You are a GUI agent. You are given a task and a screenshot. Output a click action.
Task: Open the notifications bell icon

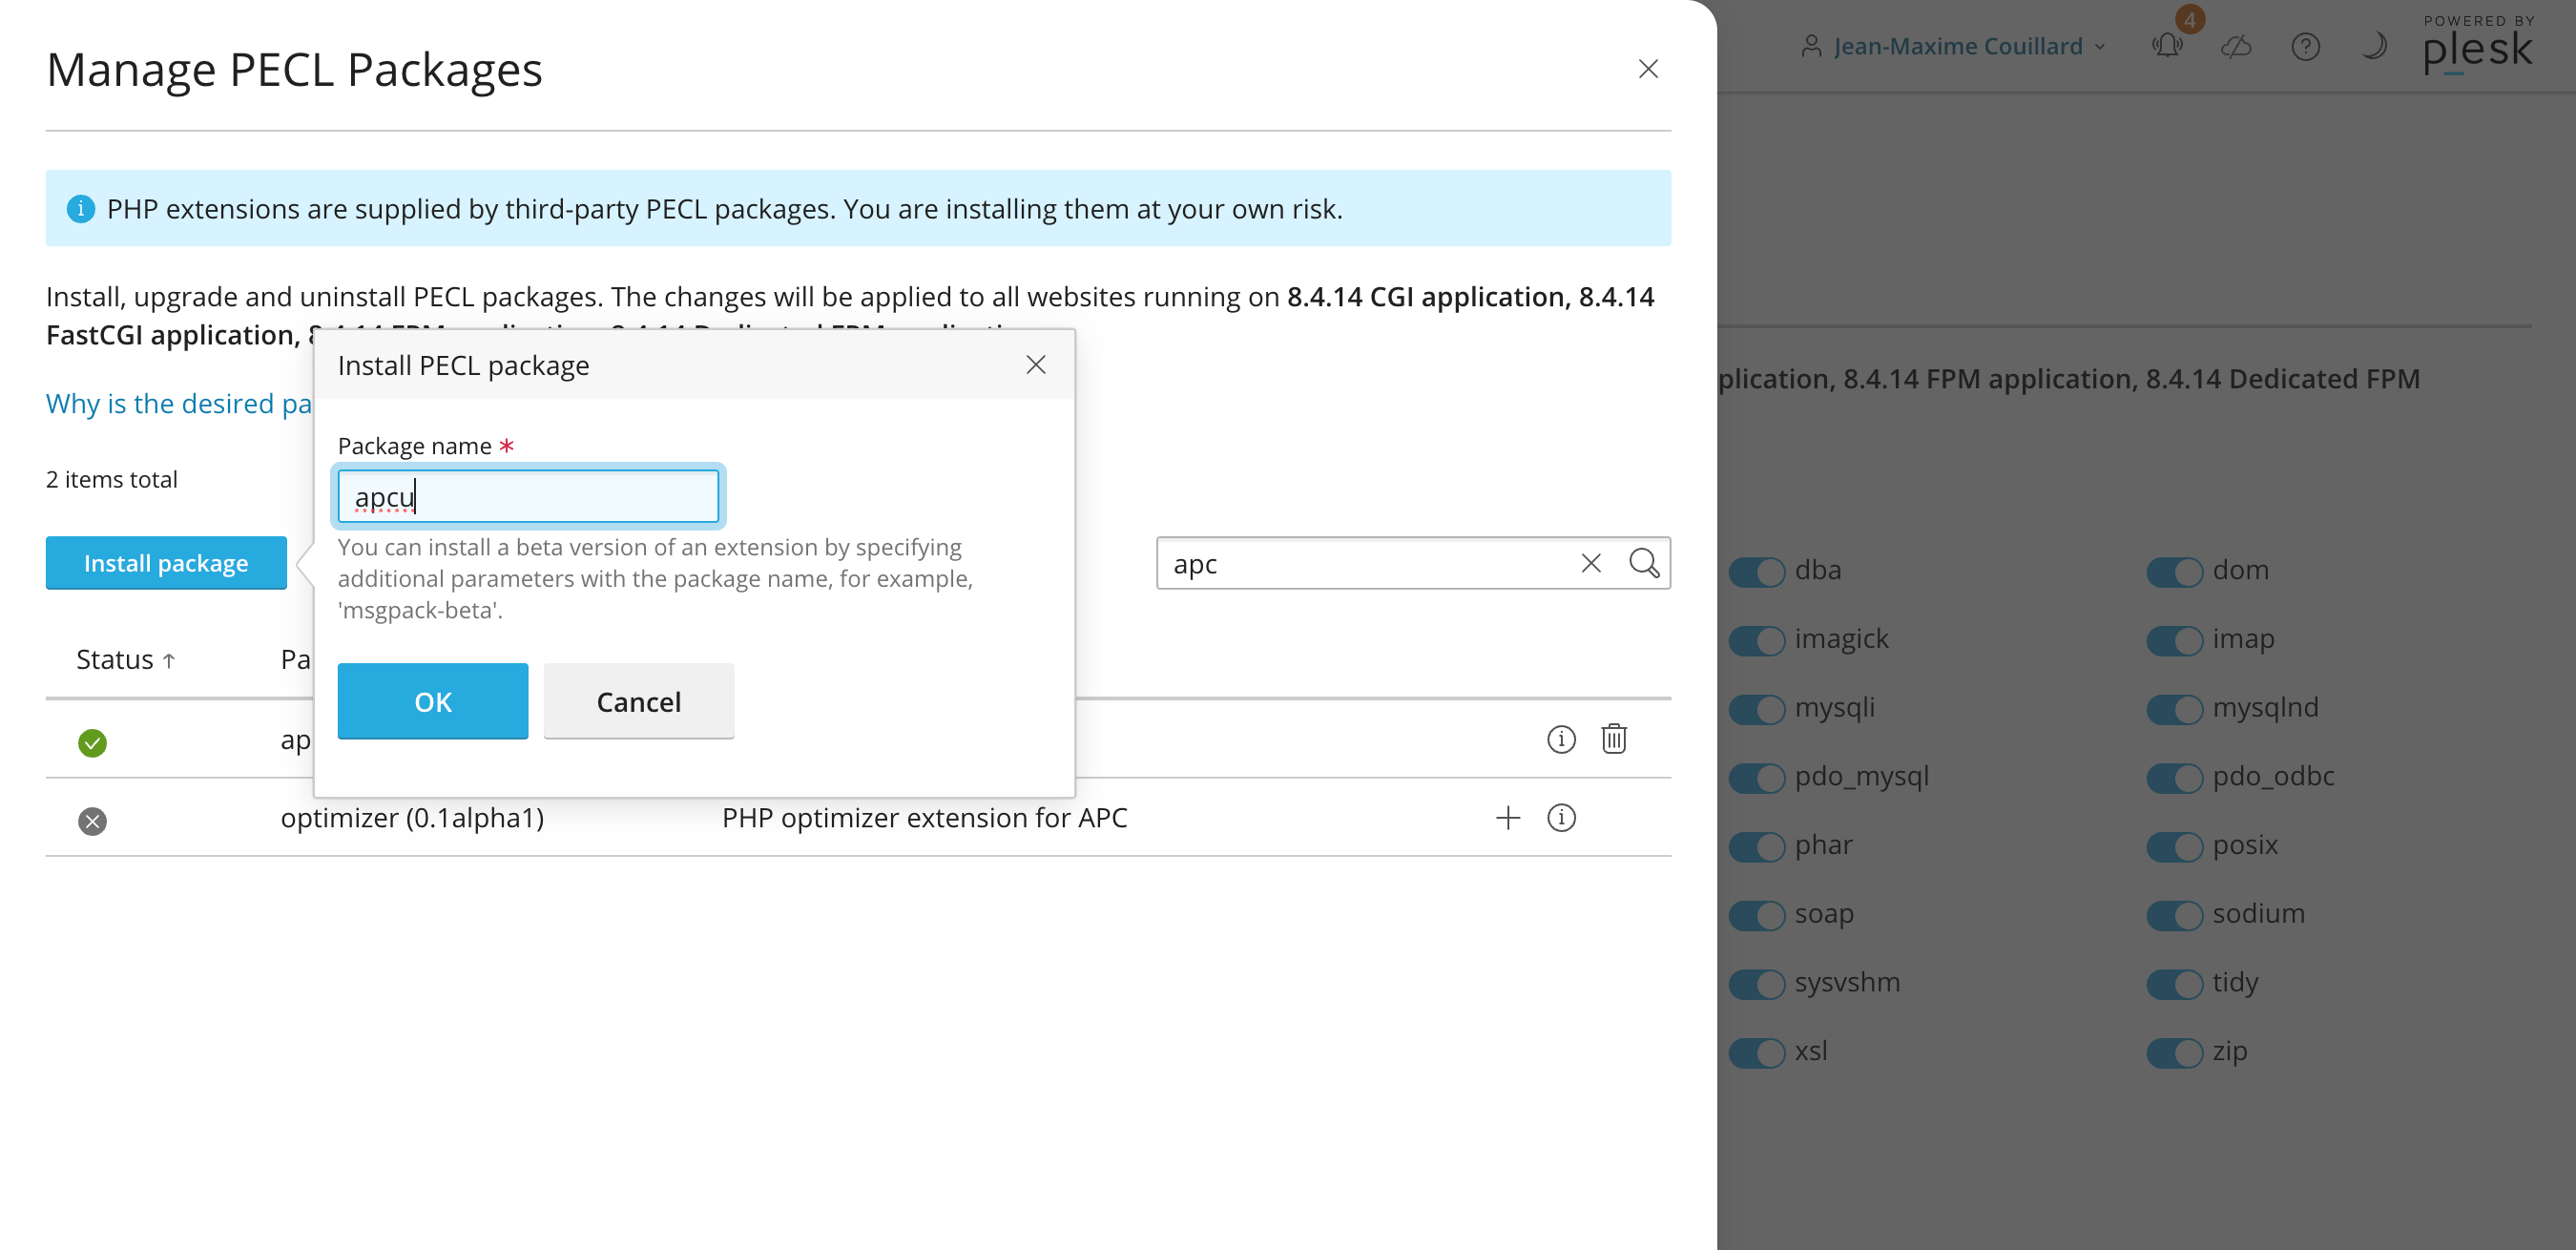2166,46
